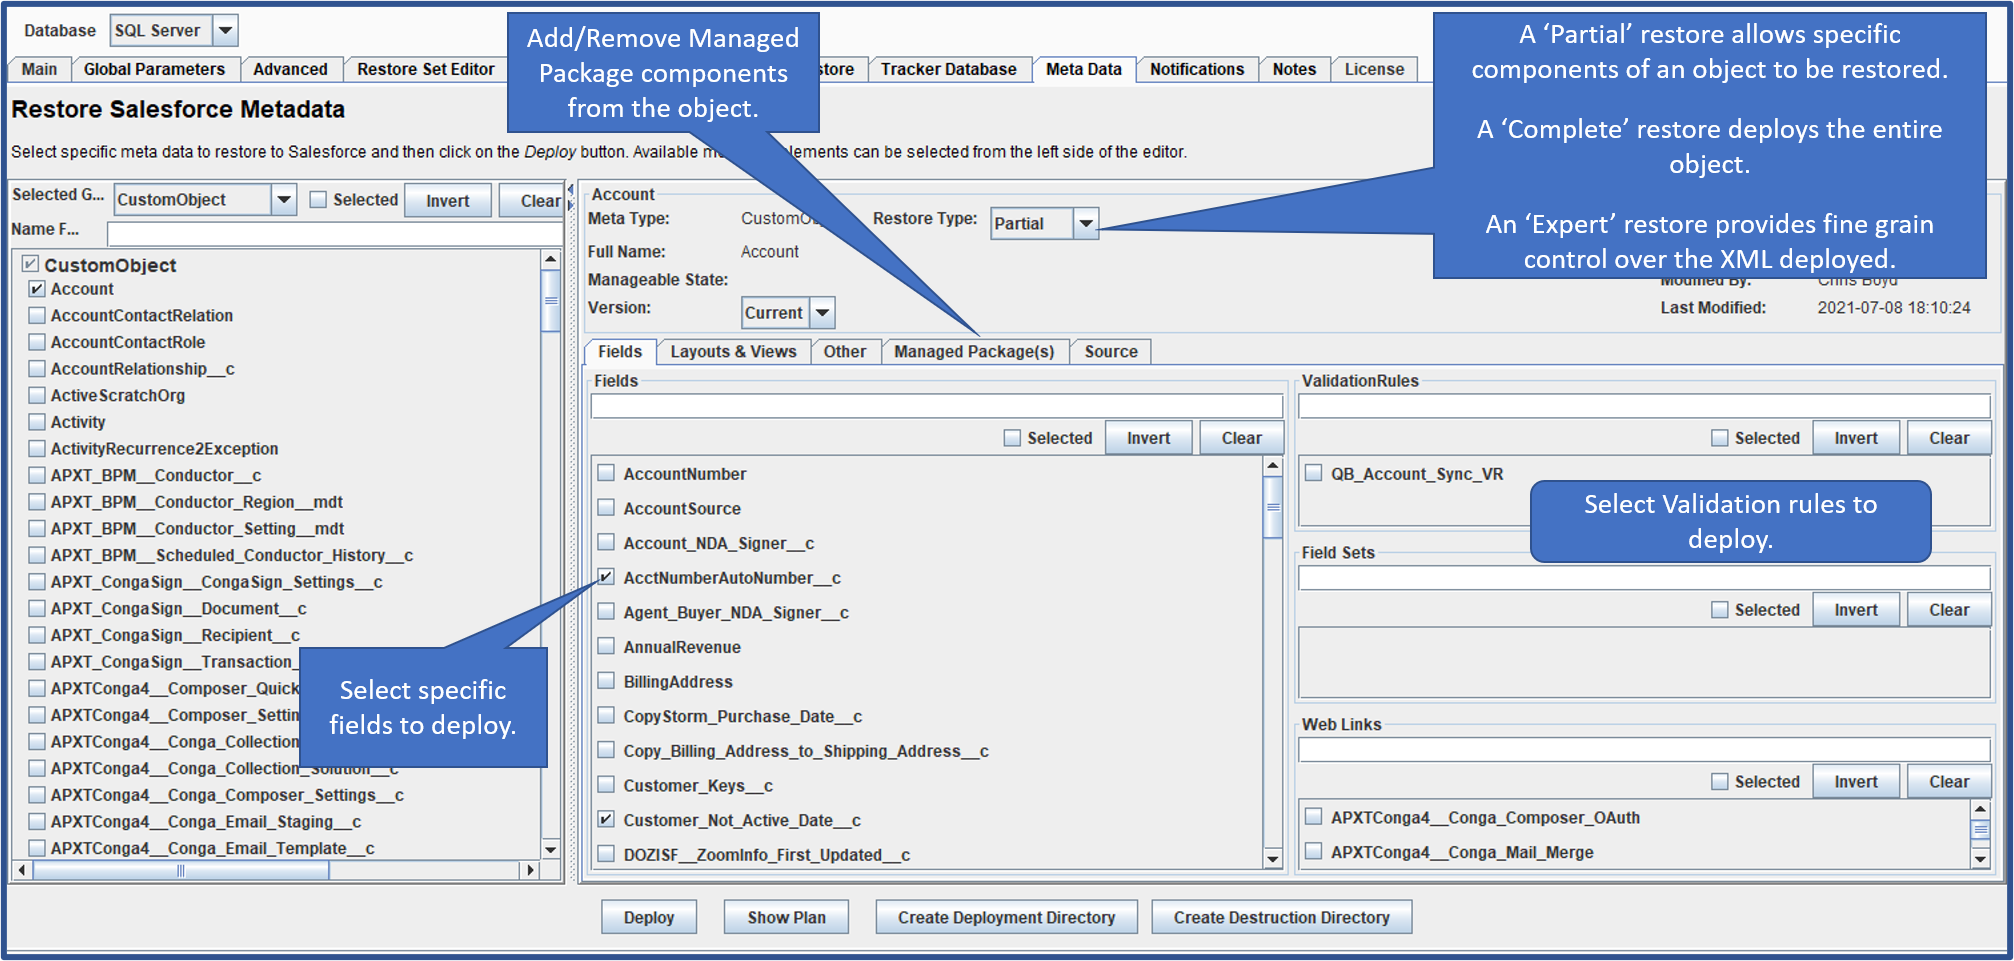Click Invert in the Fields panel
This screenshot has width=2014, height=961.
coord(1148,438)
